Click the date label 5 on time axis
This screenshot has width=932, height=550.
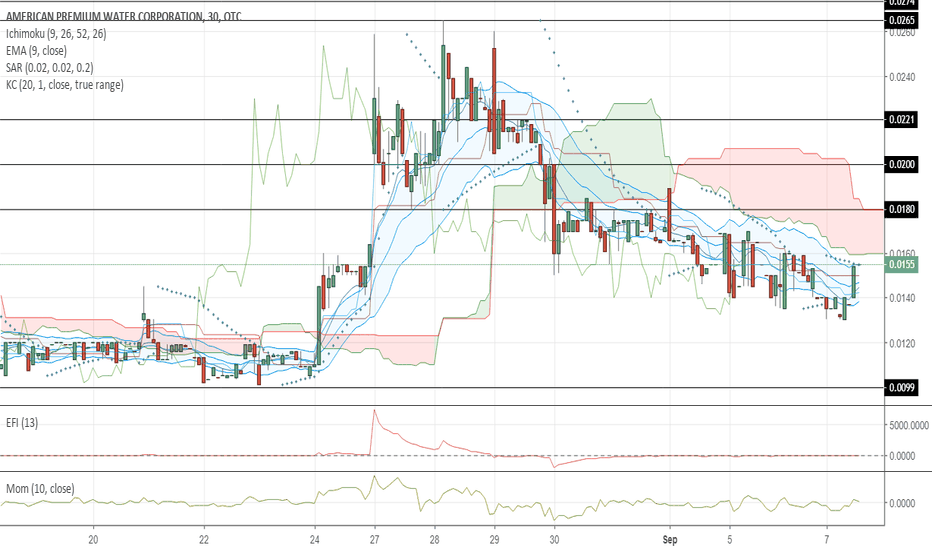point(729,540)
